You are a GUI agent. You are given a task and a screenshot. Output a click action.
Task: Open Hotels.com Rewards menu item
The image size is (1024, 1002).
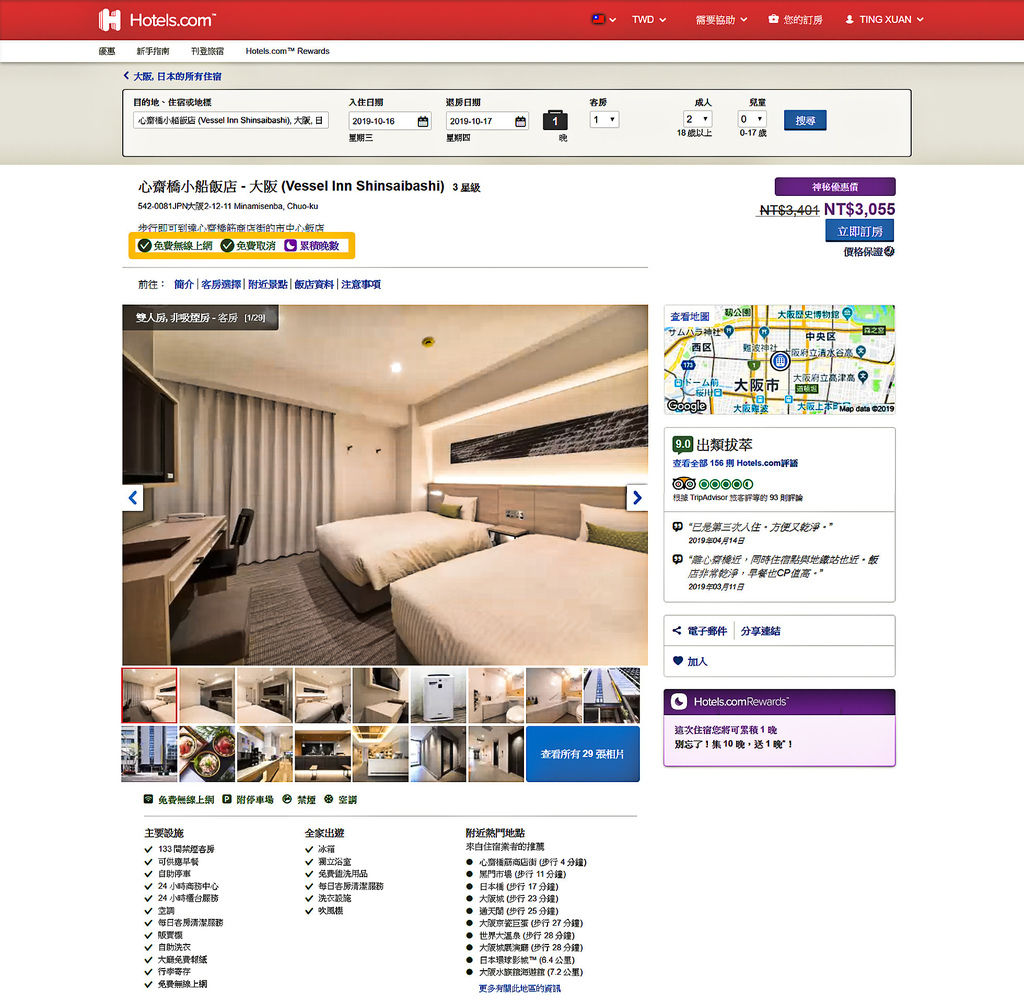click(x=287, y=51)
